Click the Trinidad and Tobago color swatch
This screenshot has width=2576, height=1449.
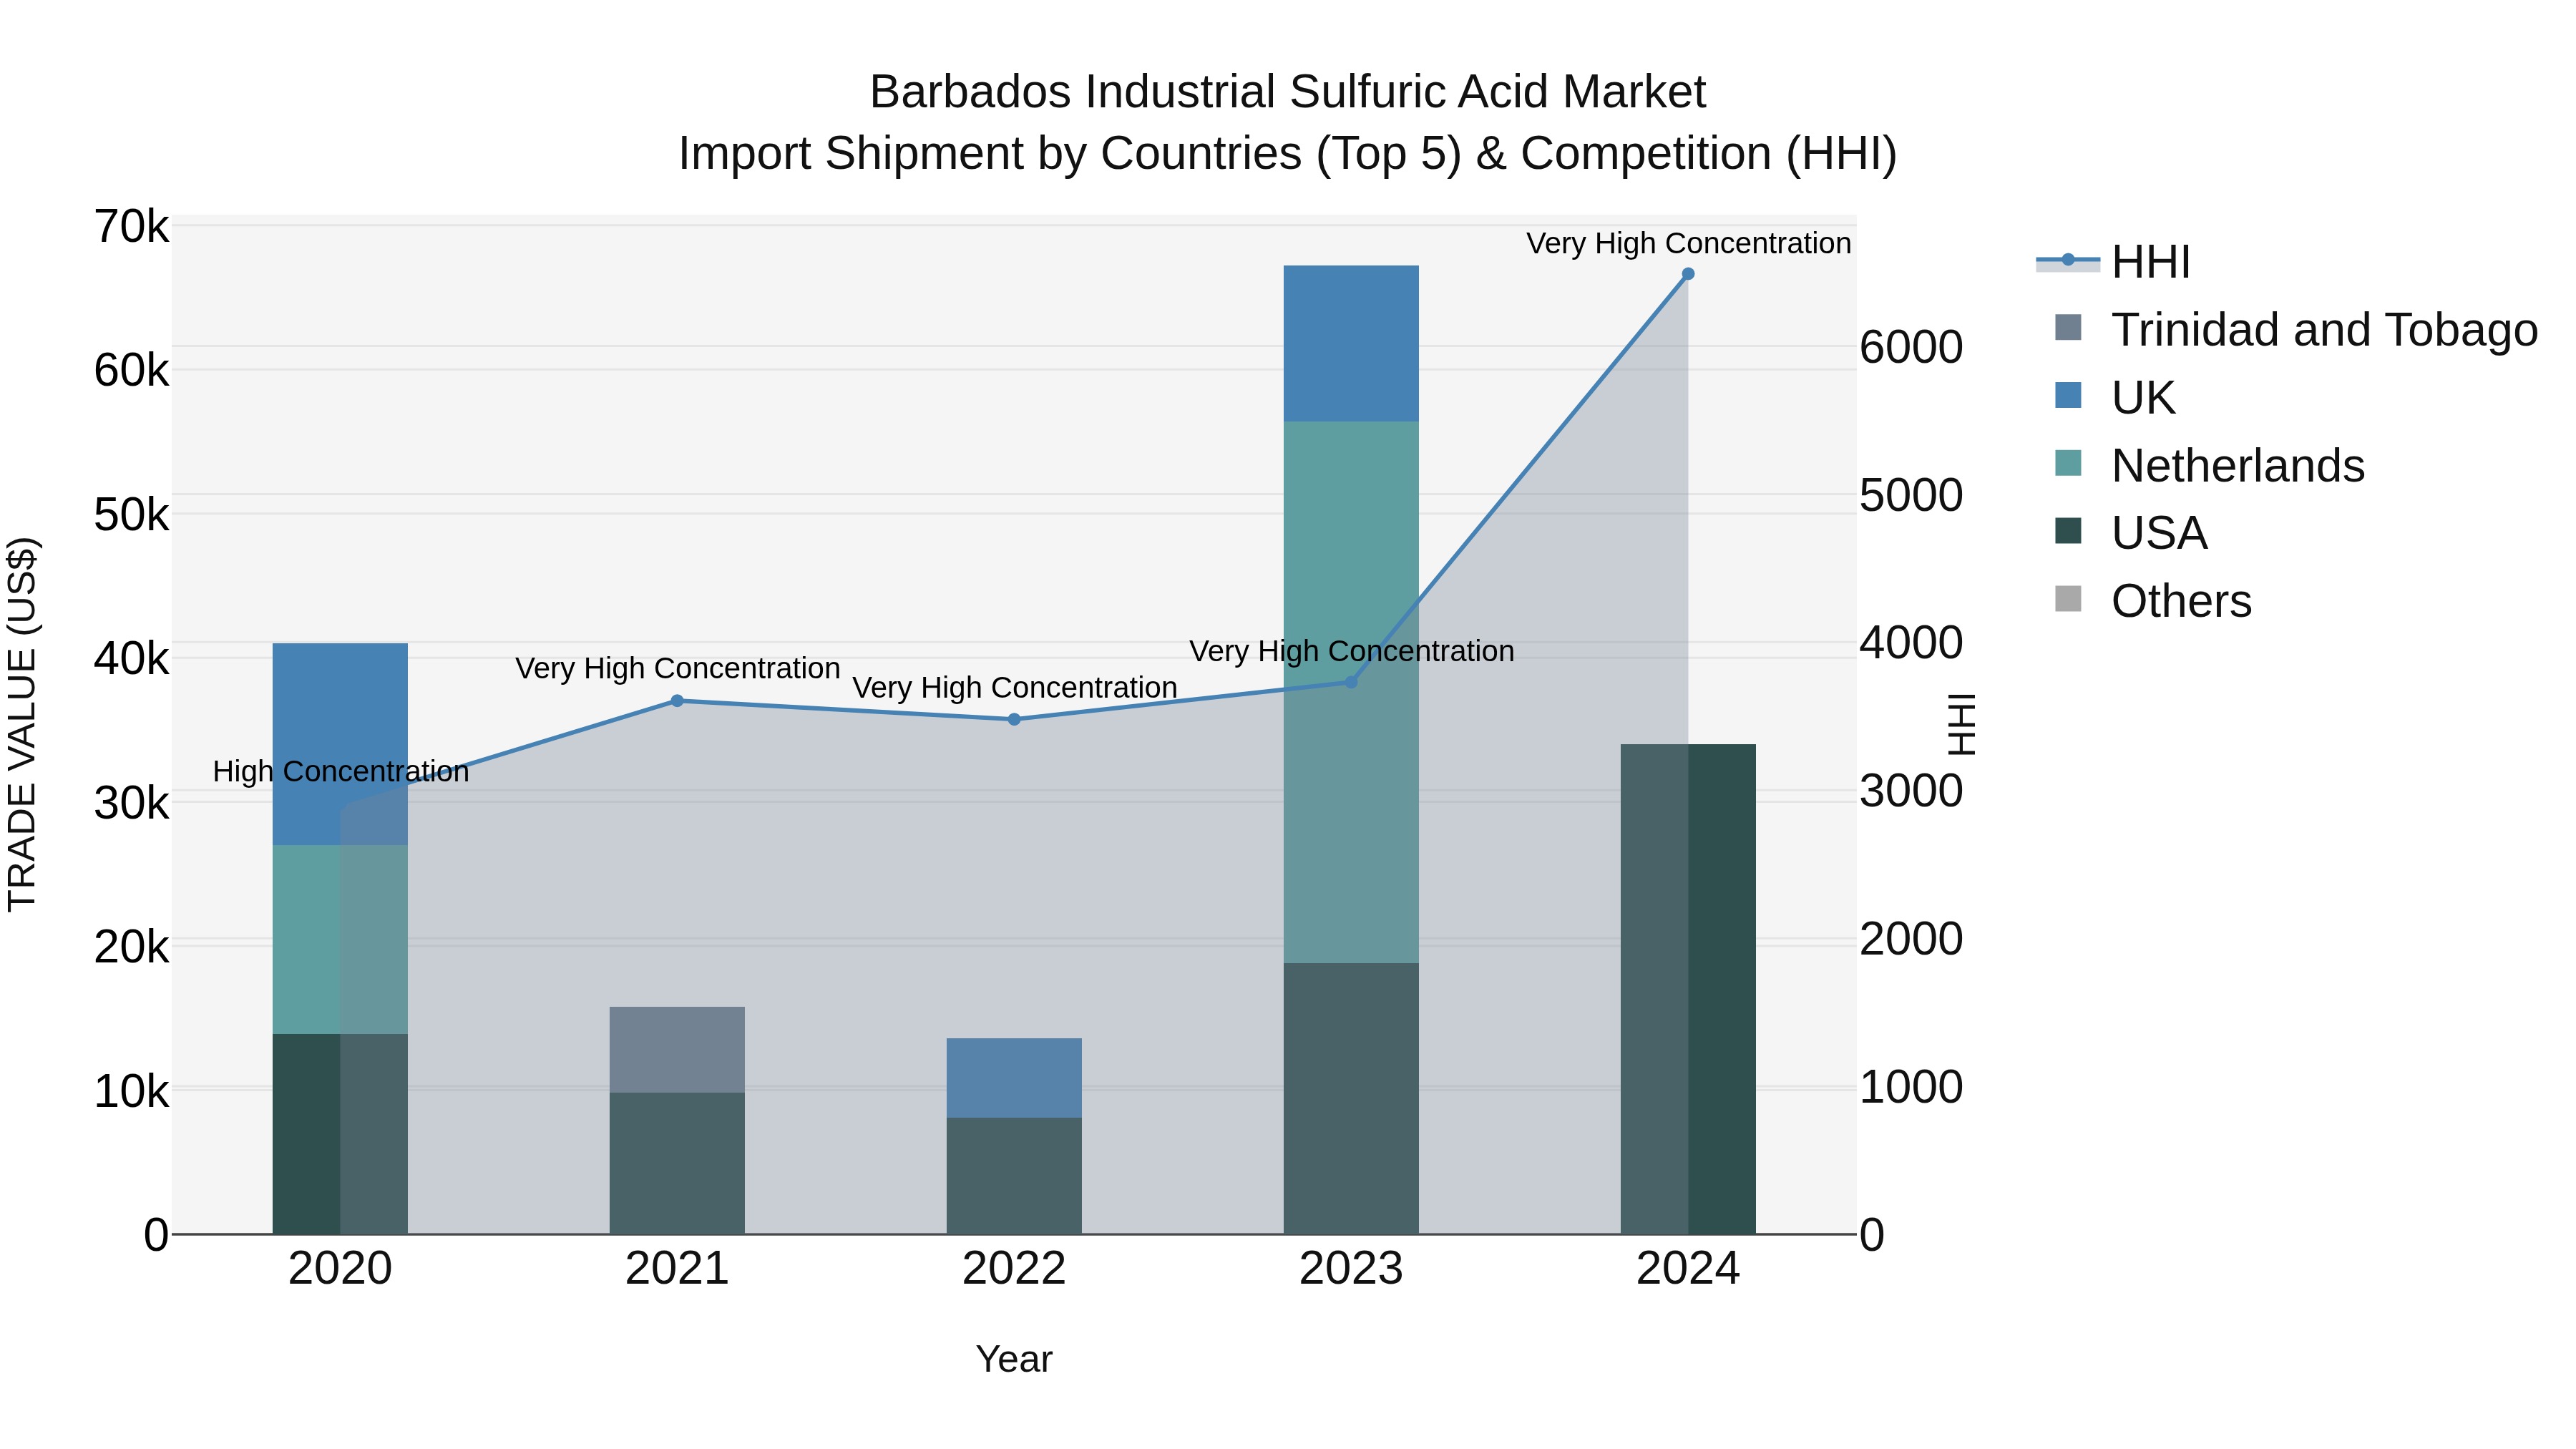tap(2068, 328)
